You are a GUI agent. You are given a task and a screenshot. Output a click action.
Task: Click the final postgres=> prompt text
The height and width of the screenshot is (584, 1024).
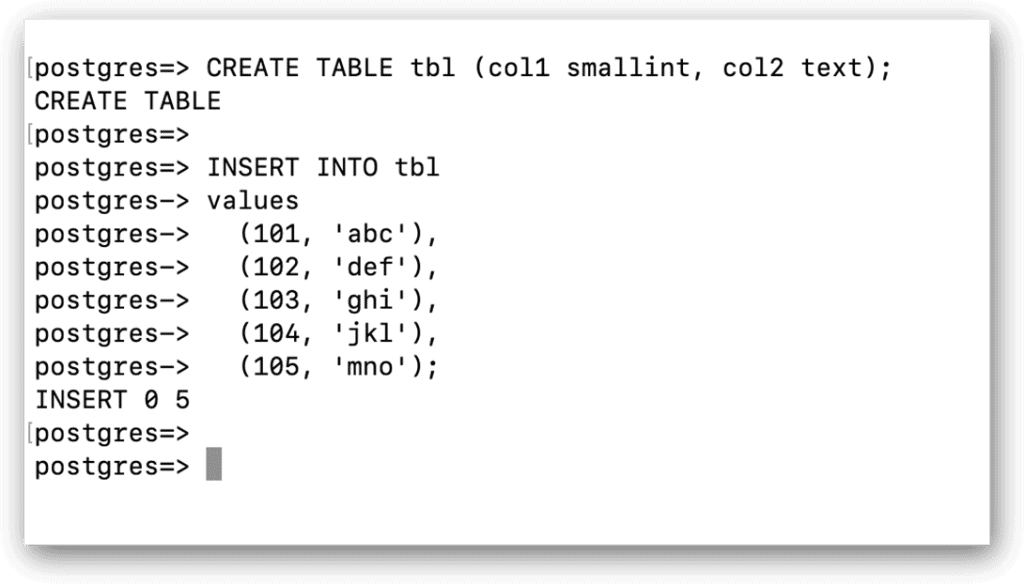pyautogui.click(x=112, y=468)
